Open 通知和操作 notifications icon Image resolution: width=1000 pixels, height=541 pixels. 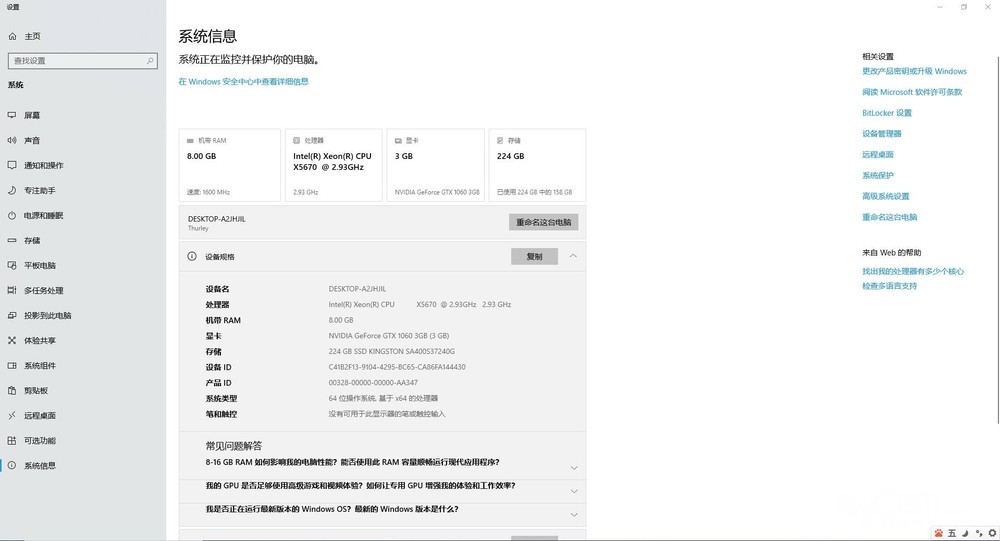pyautogui.click(x=12, y=165)
